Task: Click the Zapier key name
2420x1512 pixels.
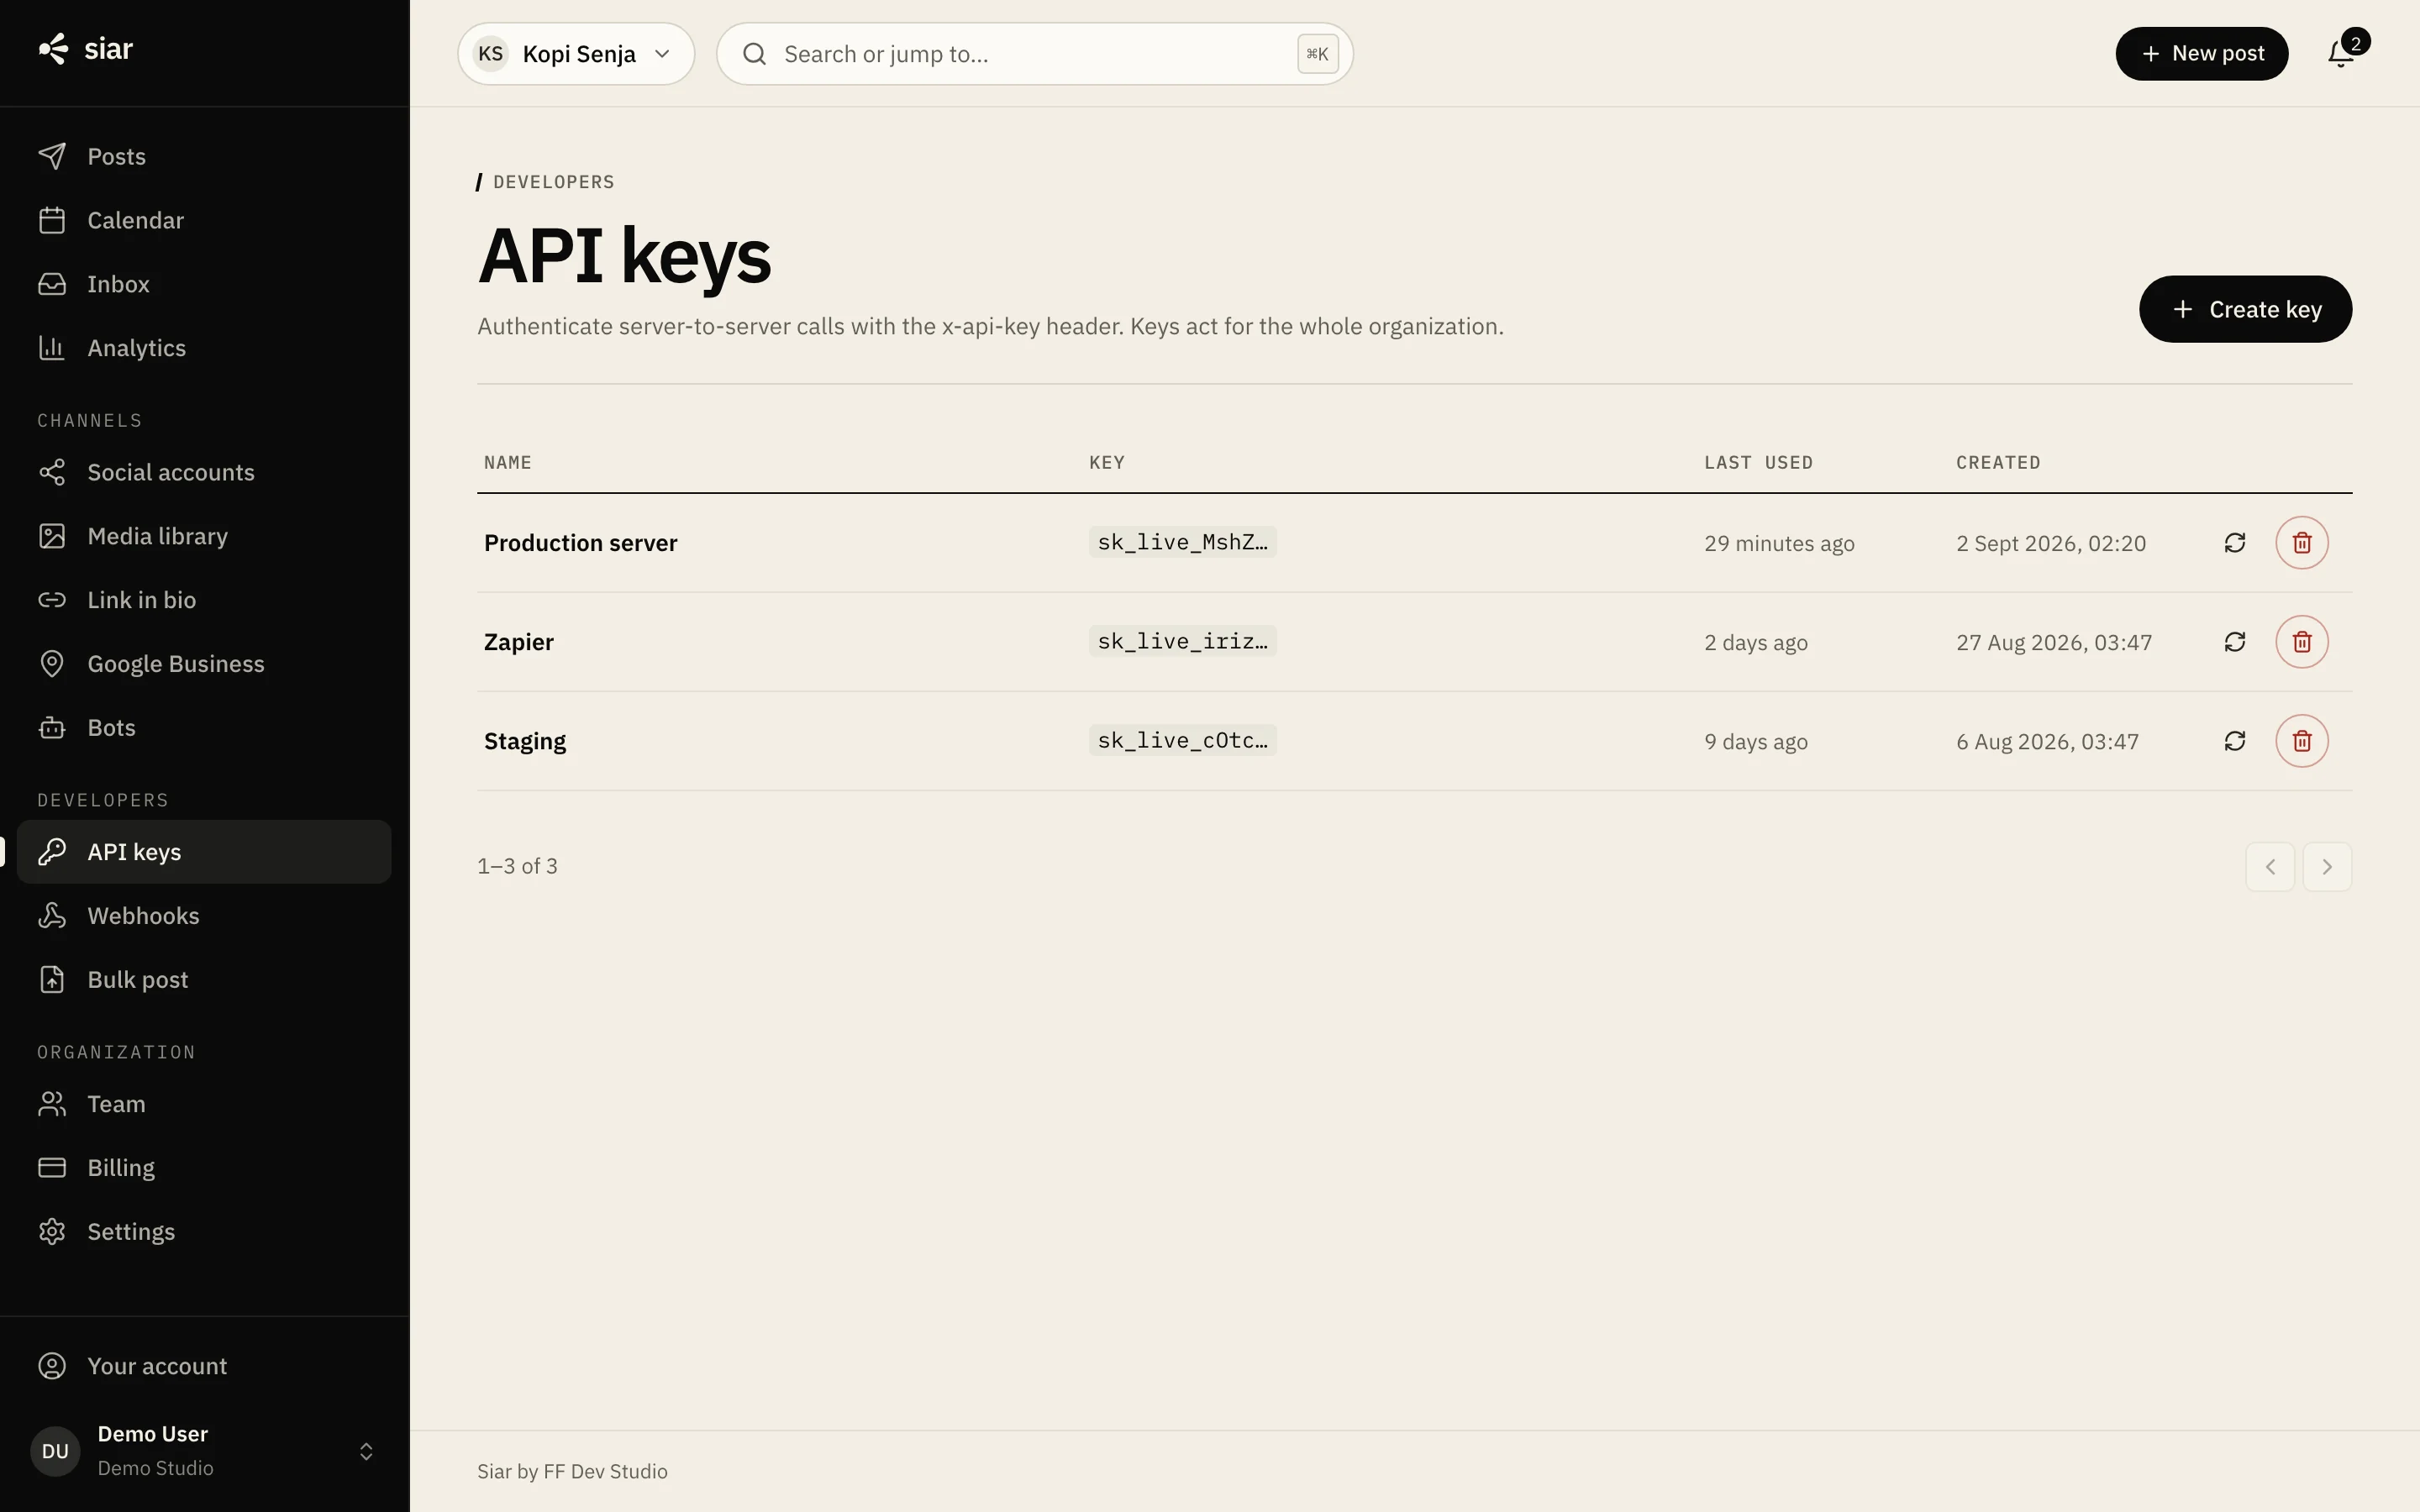Action: [x=518, y=642]
